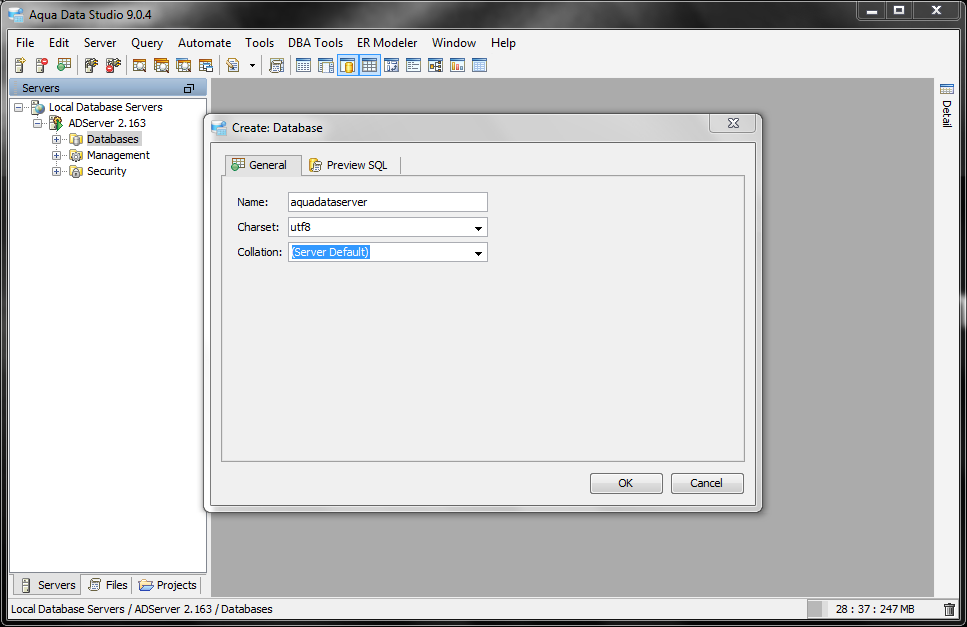Click the third magnifier window icon with blue bar

183,65
